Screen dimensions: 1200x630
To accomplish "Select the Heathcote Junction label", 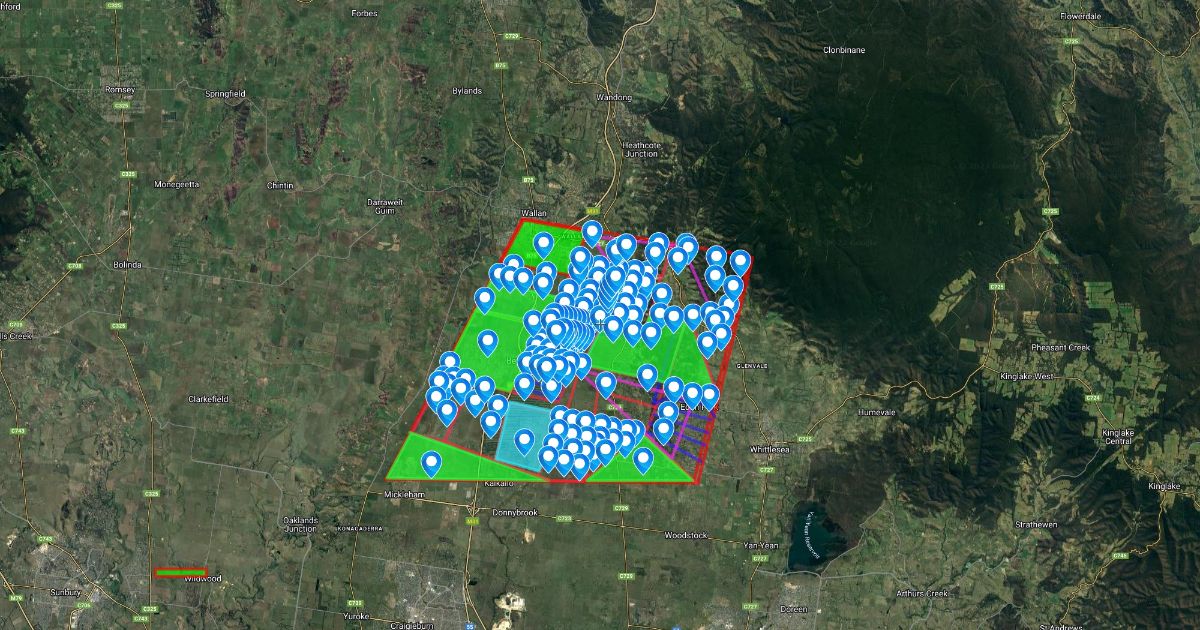I will click(x=641, y=149).
